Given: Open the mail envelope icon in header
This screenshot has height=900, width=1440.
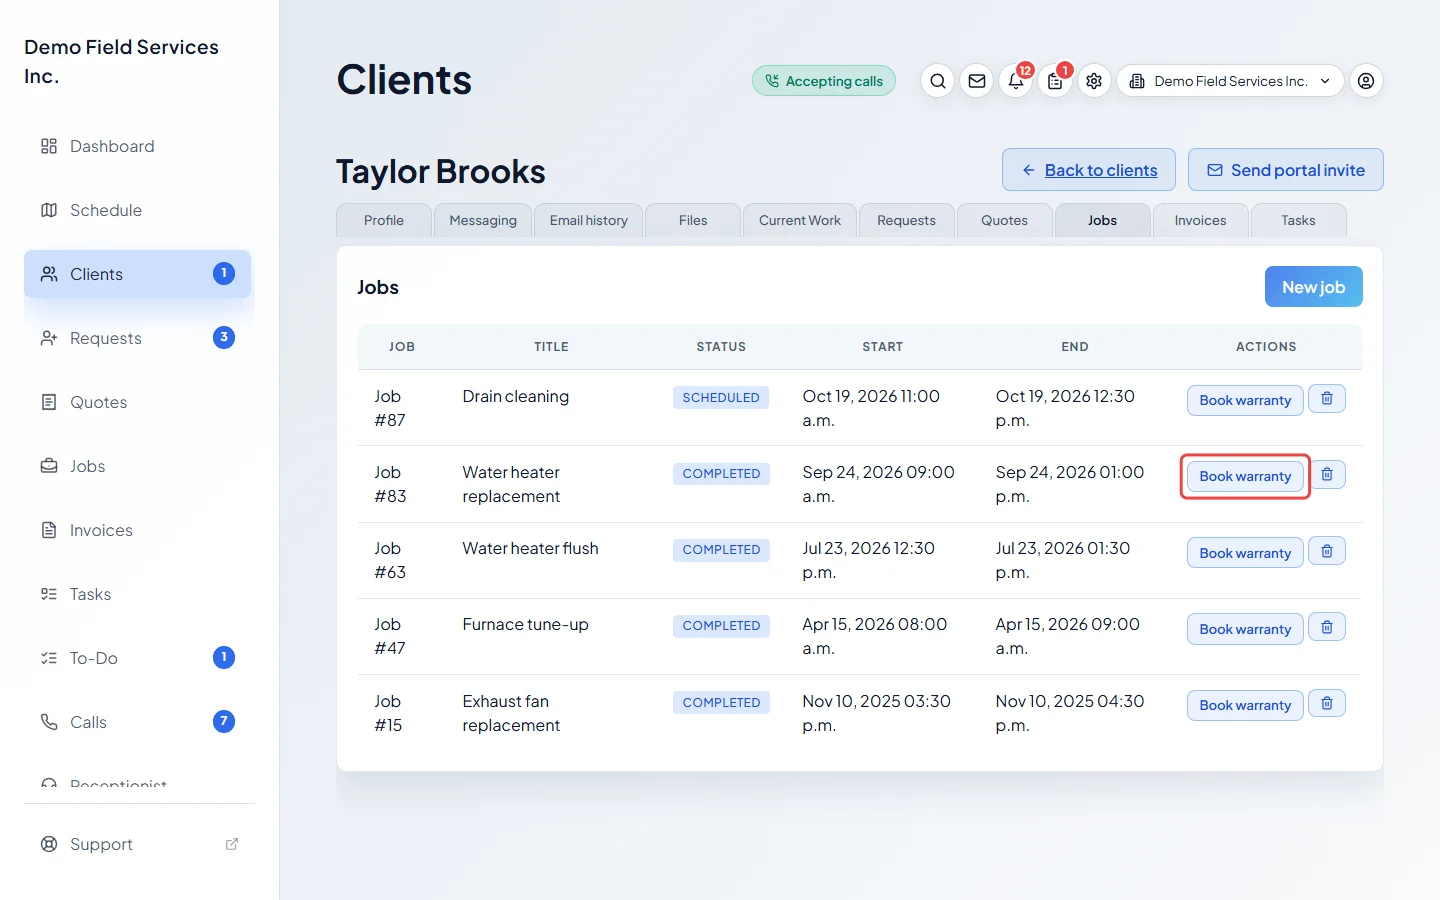Looking at the screenshot, I should click(x=977, y=81).
